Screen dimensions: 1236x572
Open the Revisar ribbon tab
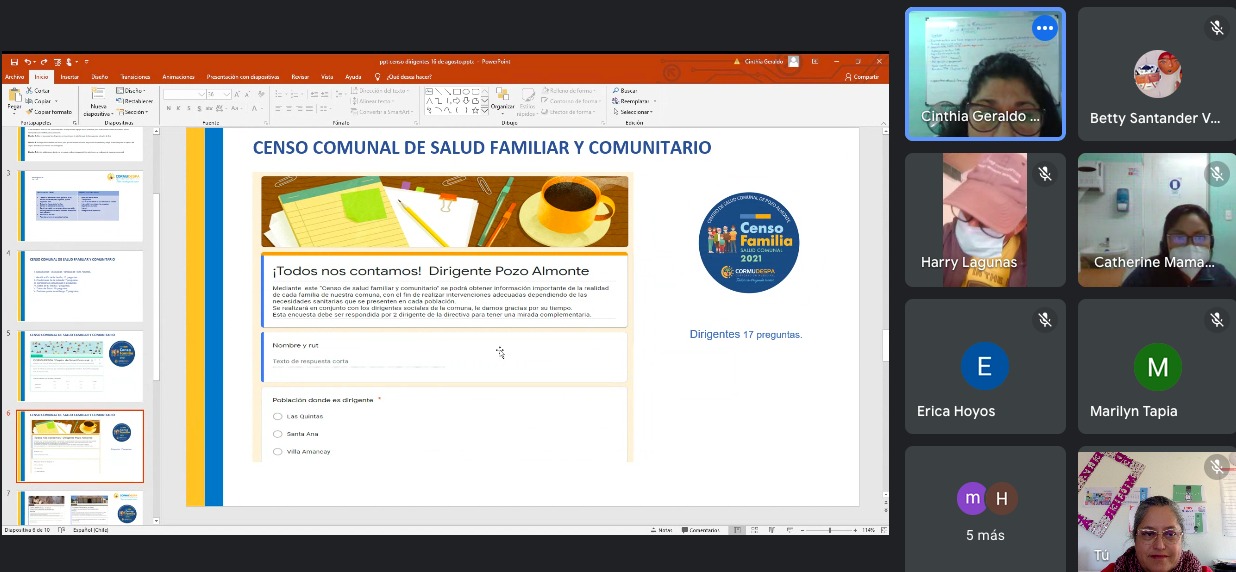click(300, 77)
